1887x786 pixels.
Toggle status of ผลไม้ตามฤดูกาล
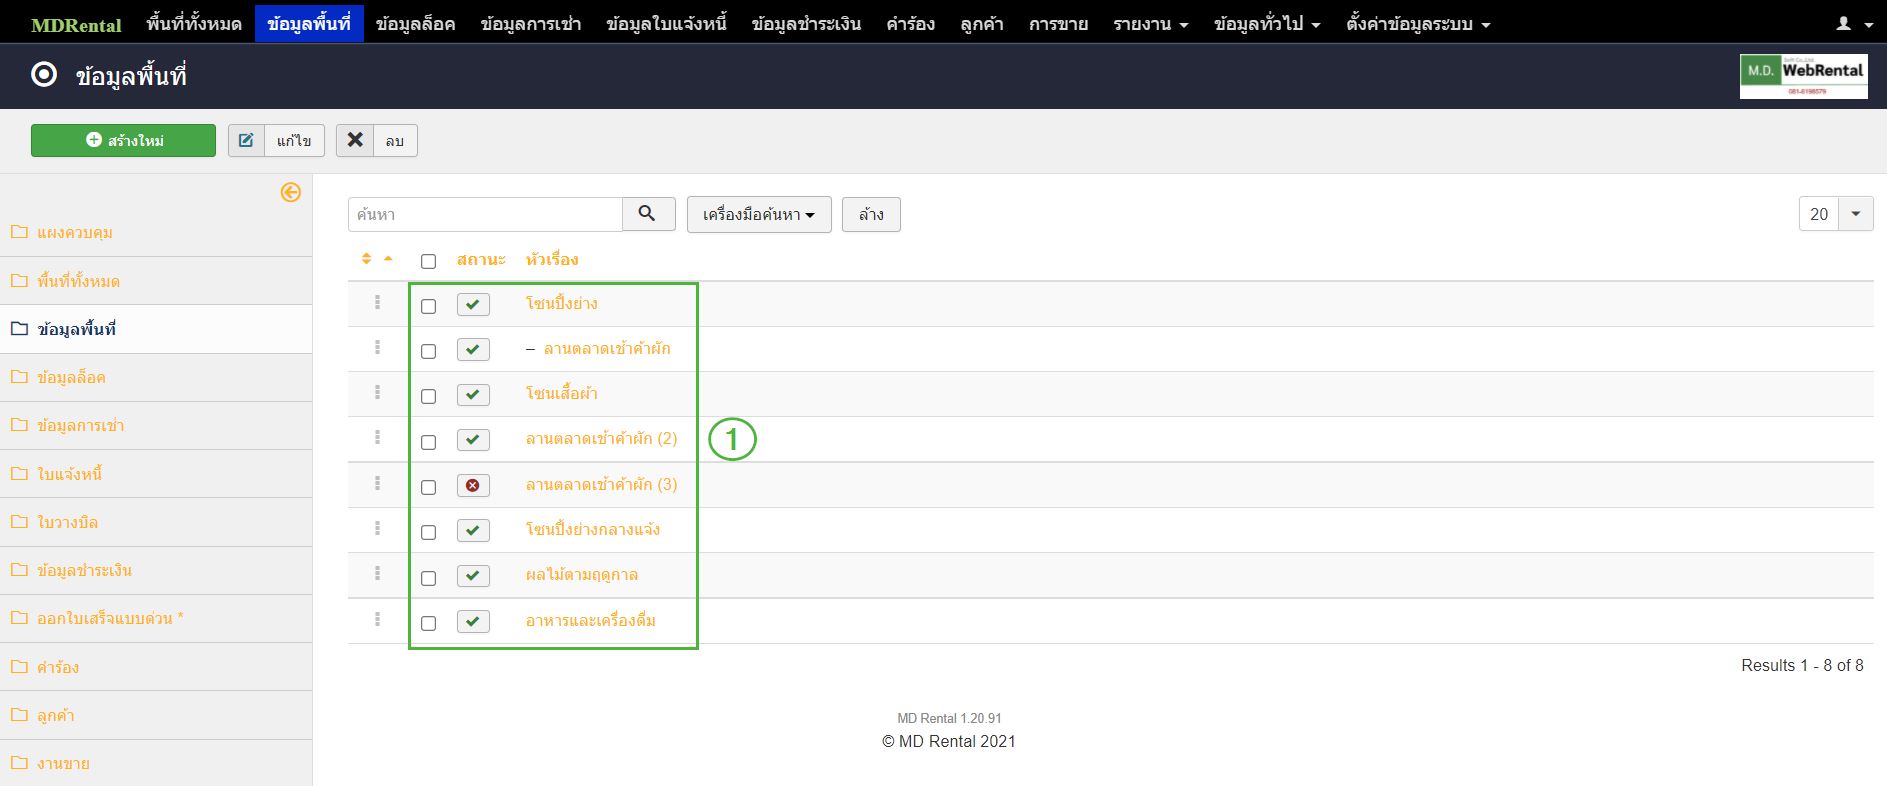point(473,576)
